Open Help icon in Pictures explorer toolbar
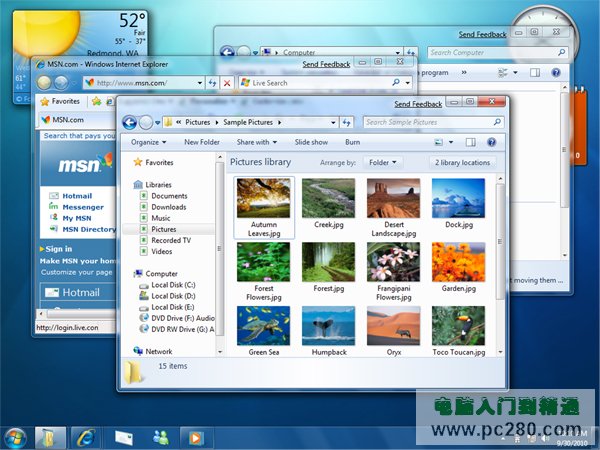The width and height of the screenshot is (600, 450). [492, 142]
